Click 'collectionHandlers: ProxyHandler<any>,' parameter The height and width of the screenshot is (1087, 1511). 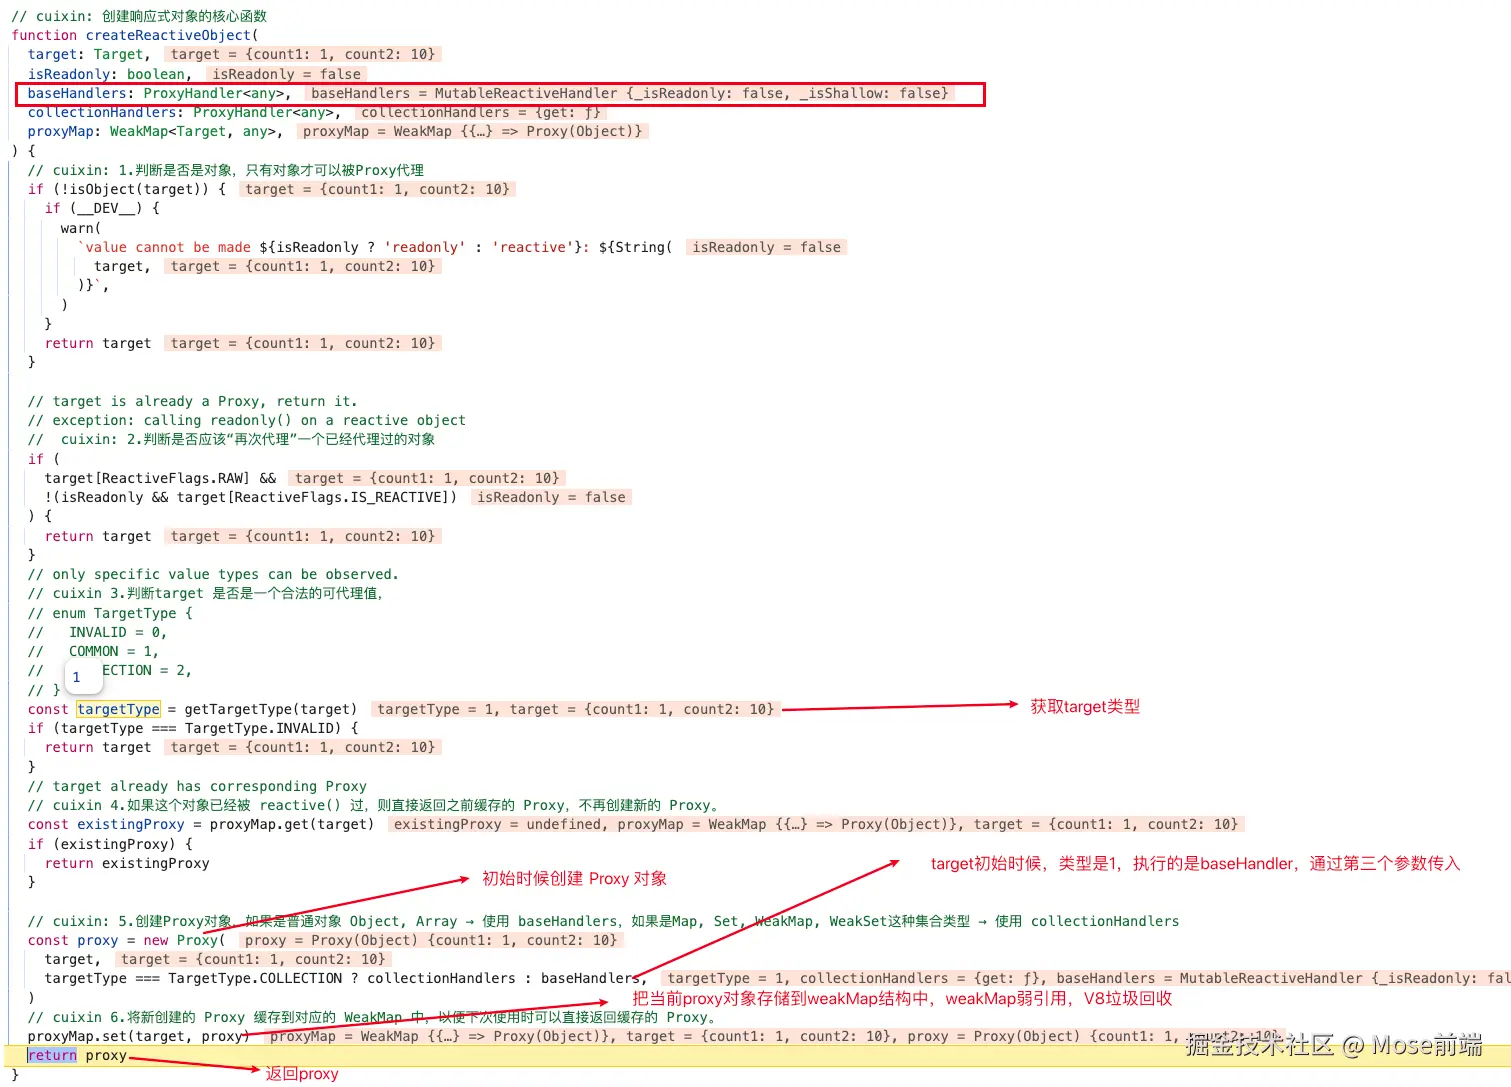[x=184, y=112]
